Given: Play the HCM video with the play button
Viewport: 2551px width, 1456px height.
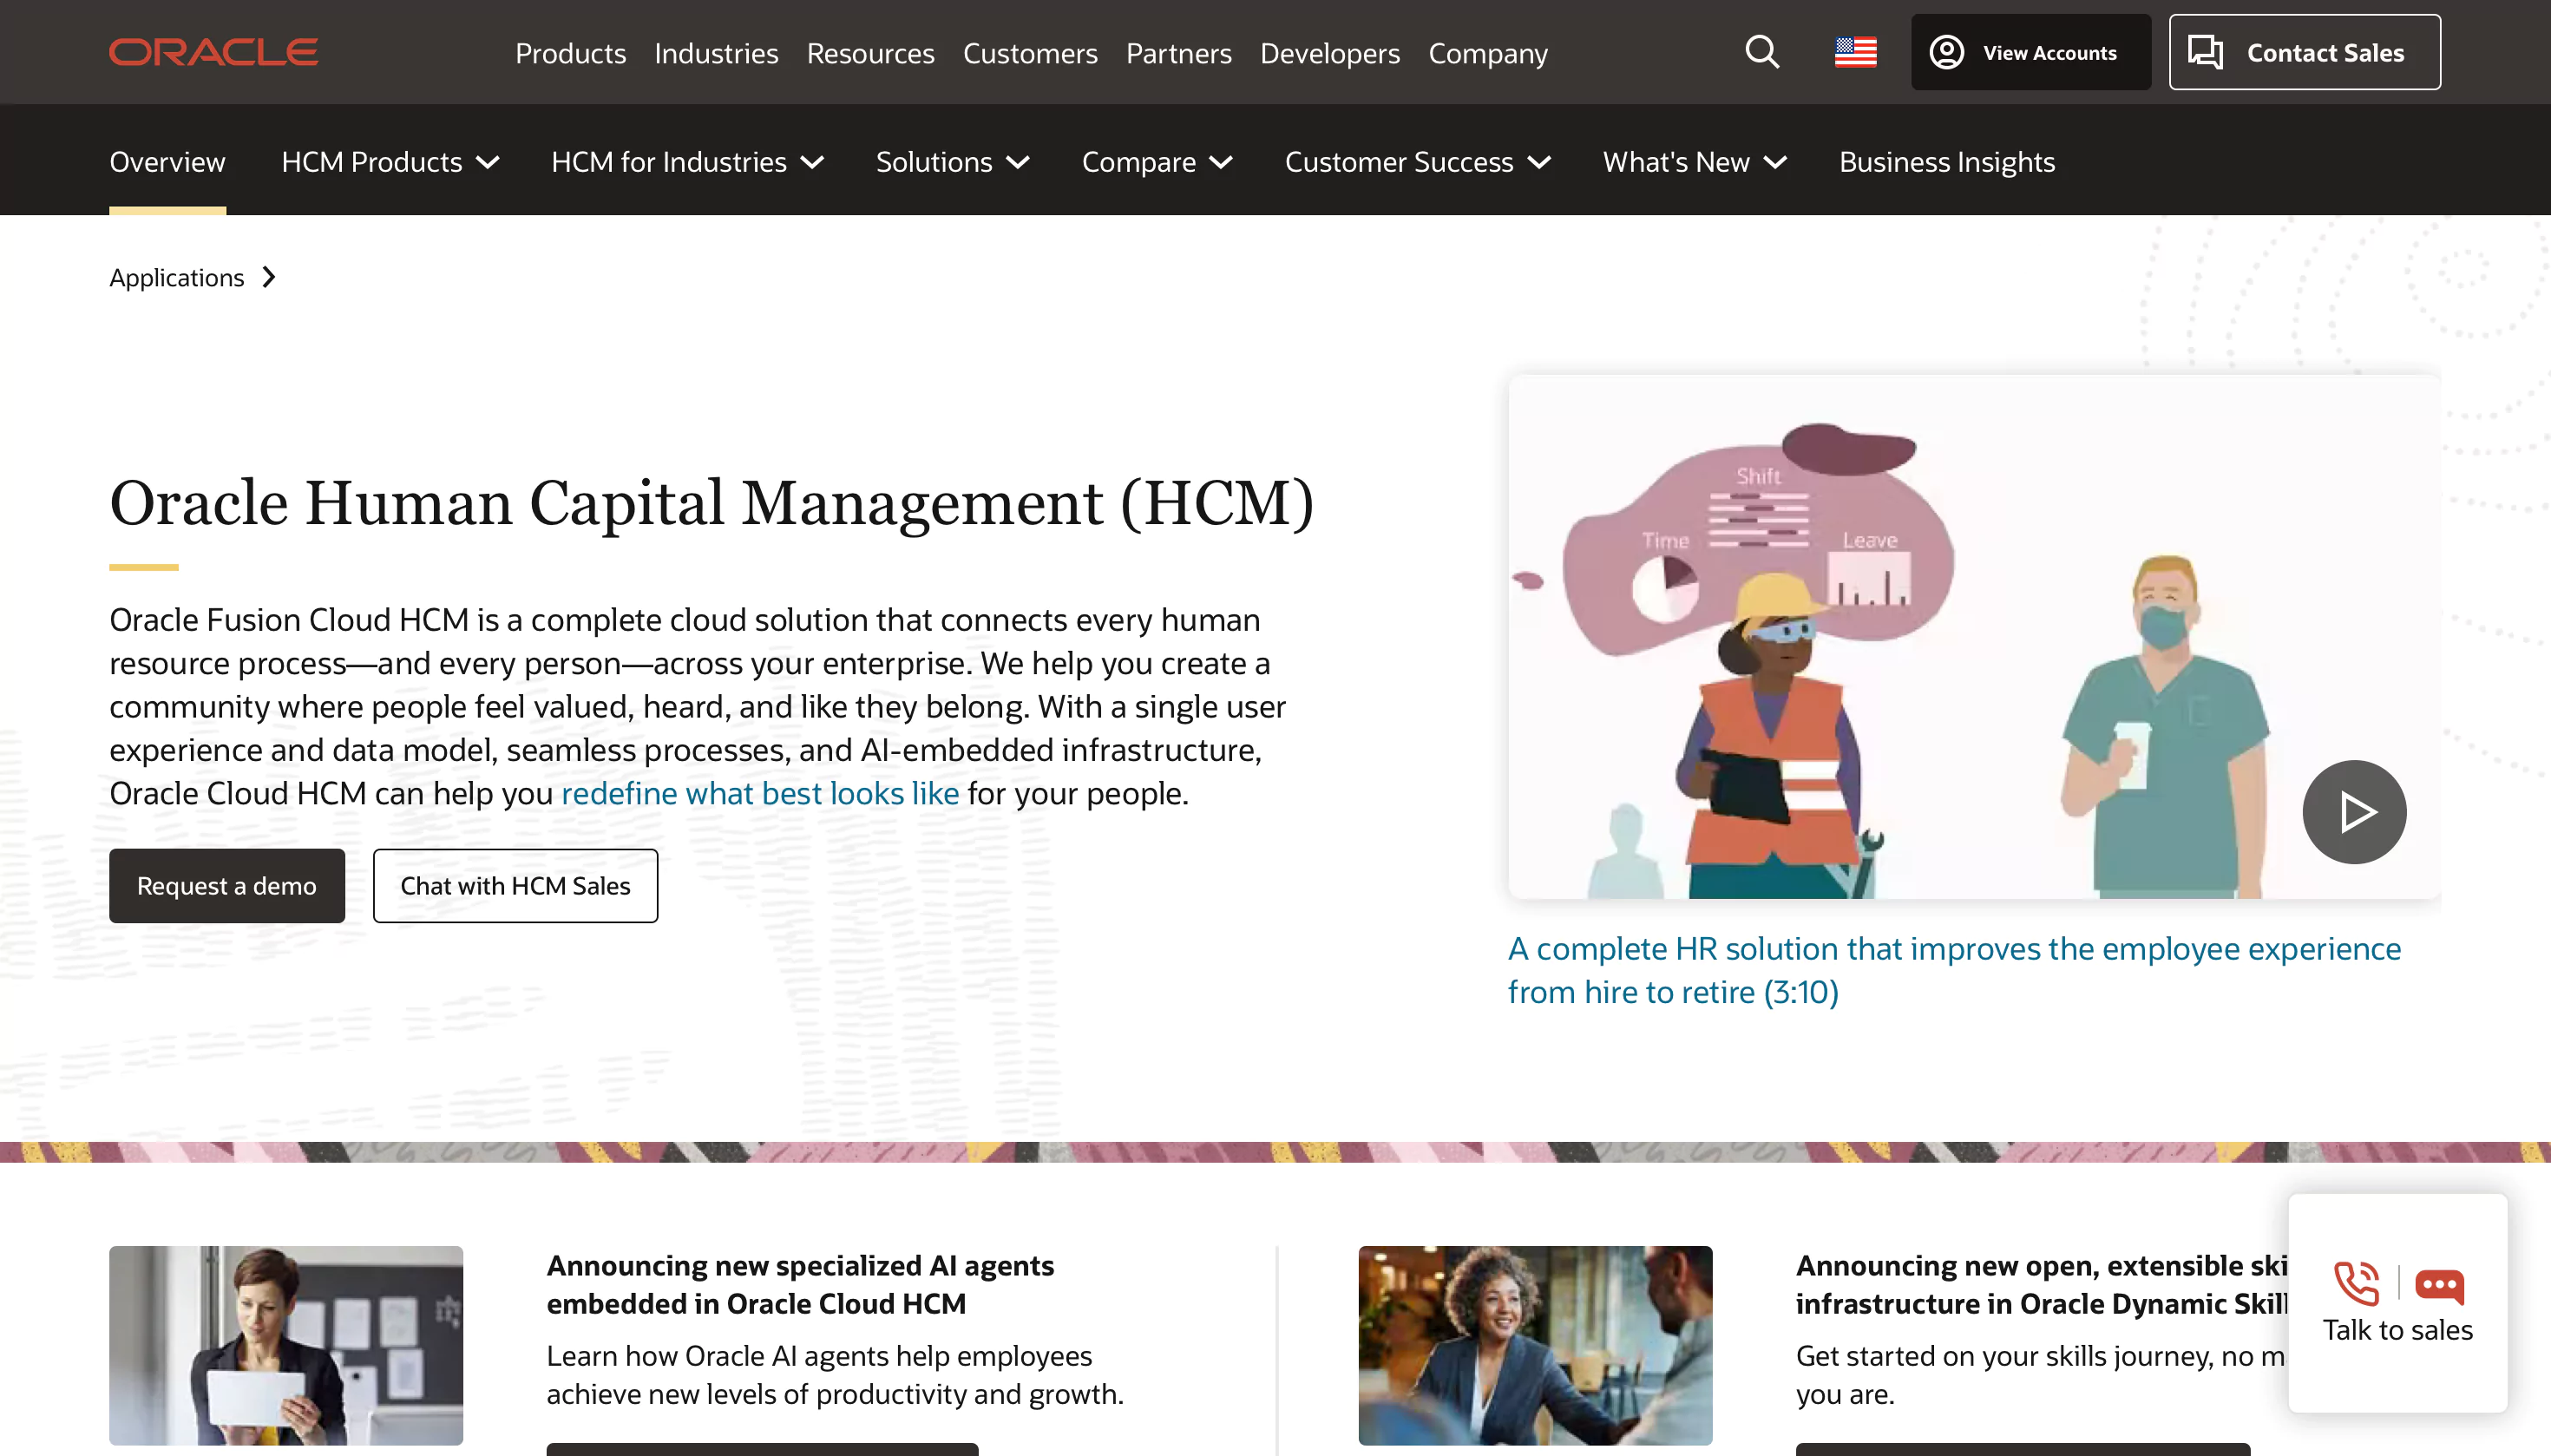Looking at the screenshot, I should (x=2354, y=811).
